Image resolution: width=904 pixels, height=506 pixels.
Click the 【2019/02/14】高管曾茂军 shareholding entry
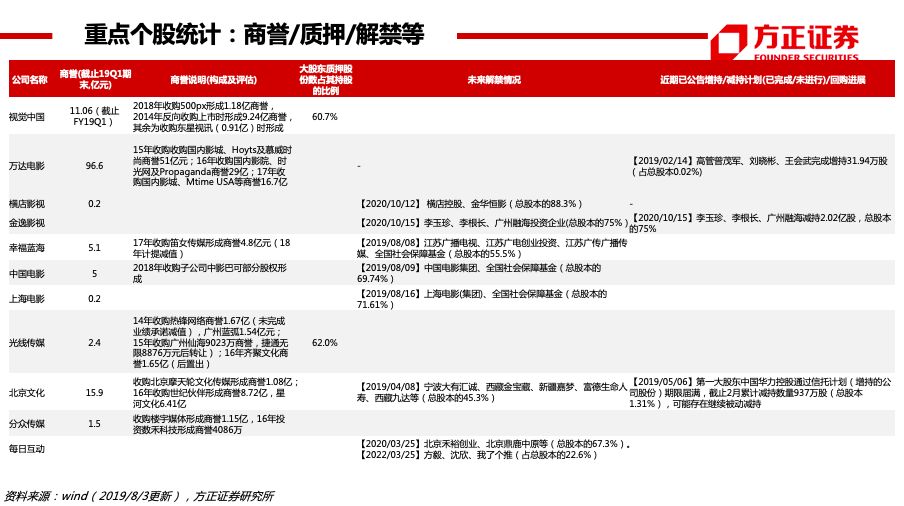tap(759, 166)
